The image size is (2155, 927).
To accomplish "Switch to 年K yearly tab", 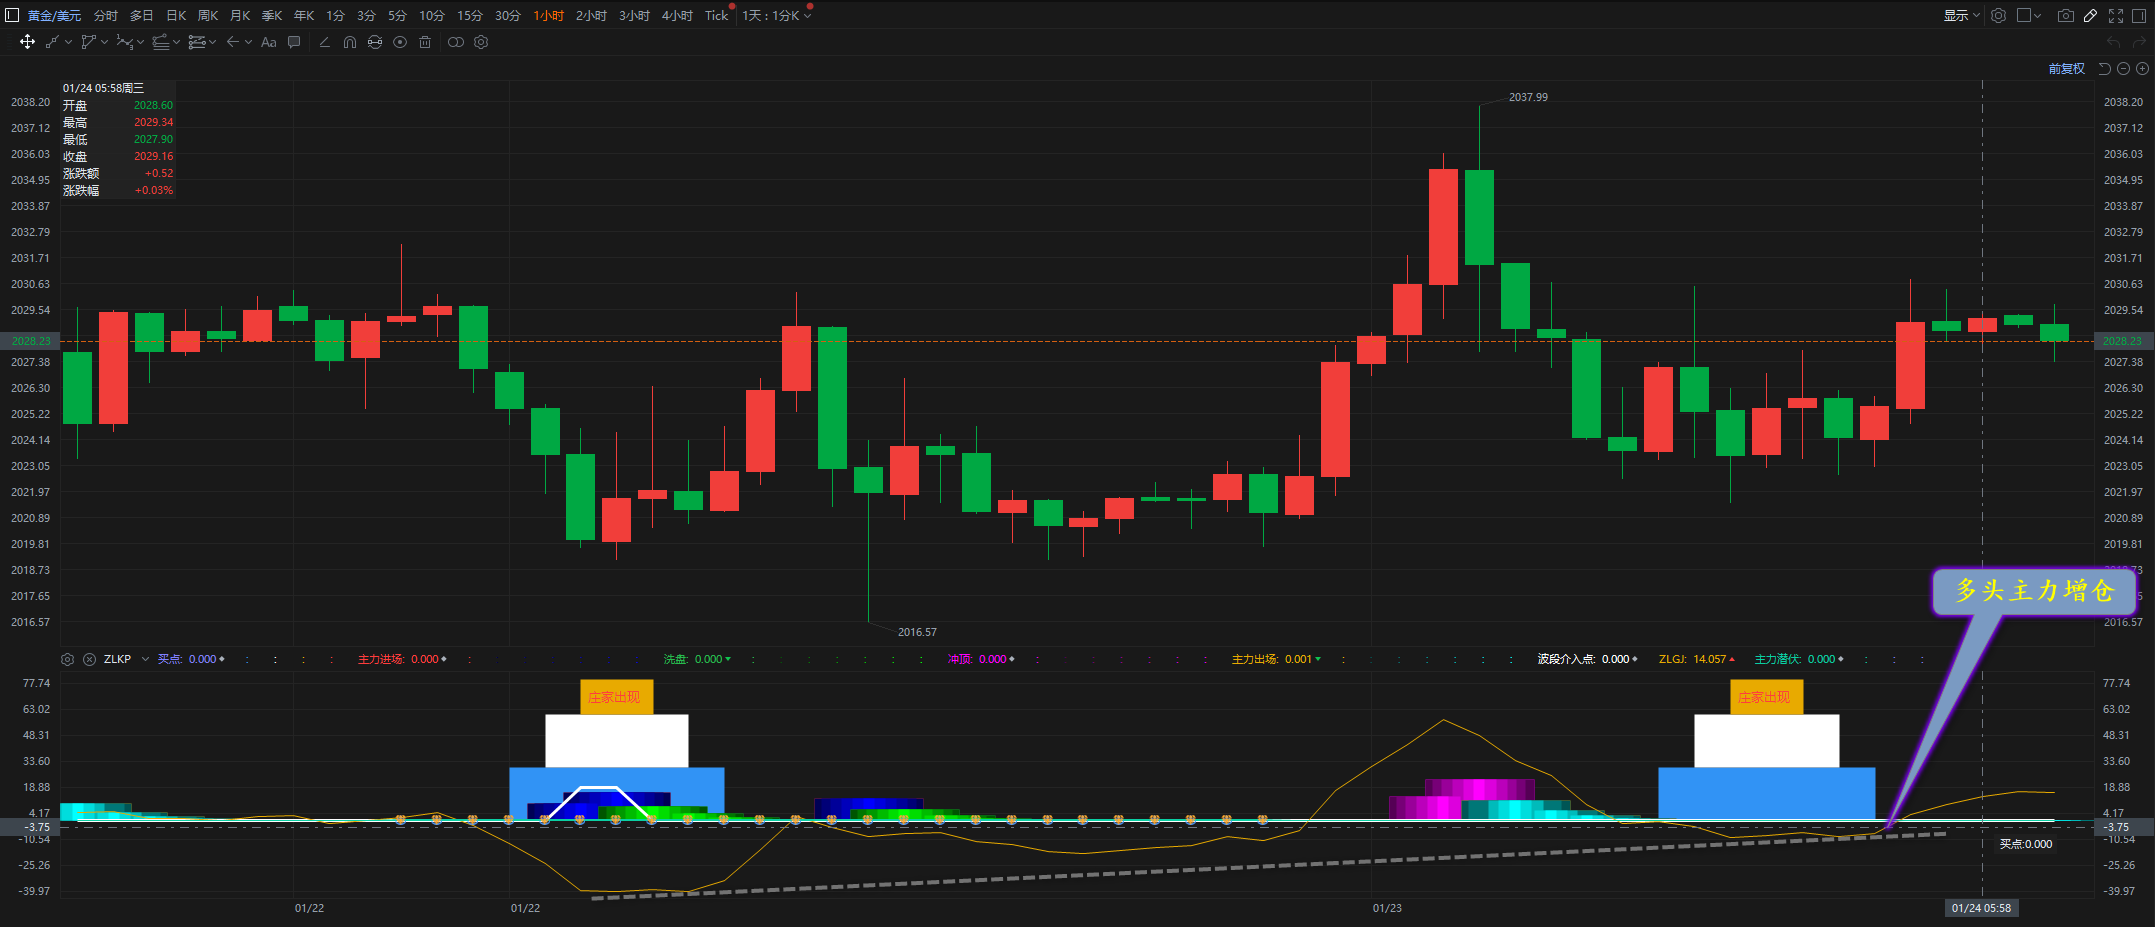I will (x=304, y=15).
